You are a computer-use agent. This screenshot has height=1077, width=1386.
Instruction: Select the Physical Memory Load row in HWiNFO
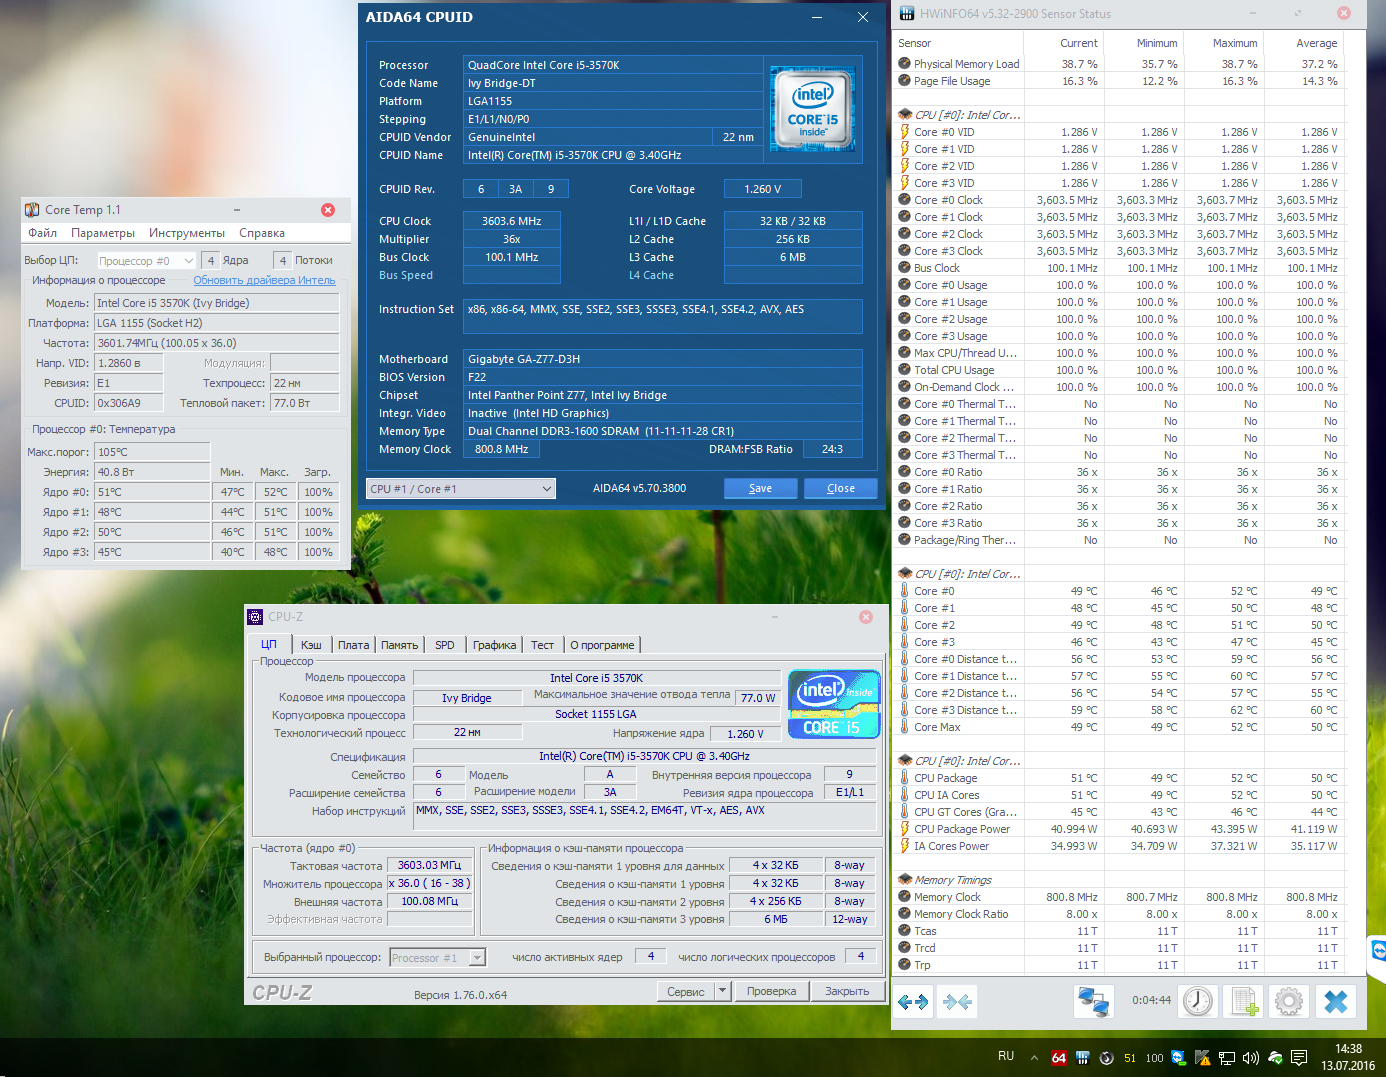click(1119, 64)
